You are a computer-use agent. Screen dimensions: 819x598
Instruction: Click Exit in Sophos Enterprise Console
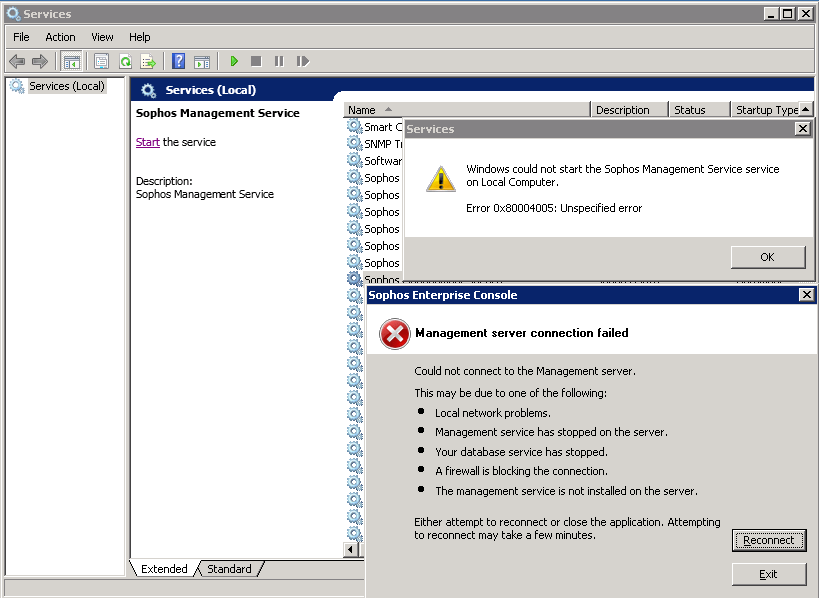click(x=768, y=574)
